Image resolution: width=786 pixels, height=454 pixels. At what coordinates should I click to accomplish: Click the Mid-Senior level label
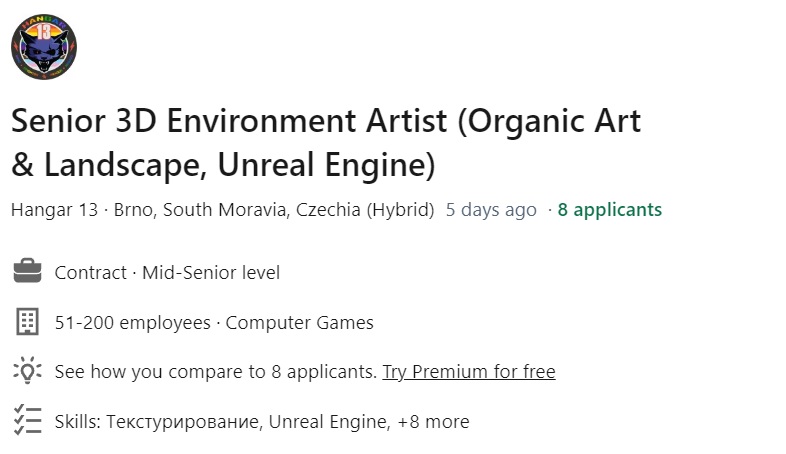click(x=211, y=272)
